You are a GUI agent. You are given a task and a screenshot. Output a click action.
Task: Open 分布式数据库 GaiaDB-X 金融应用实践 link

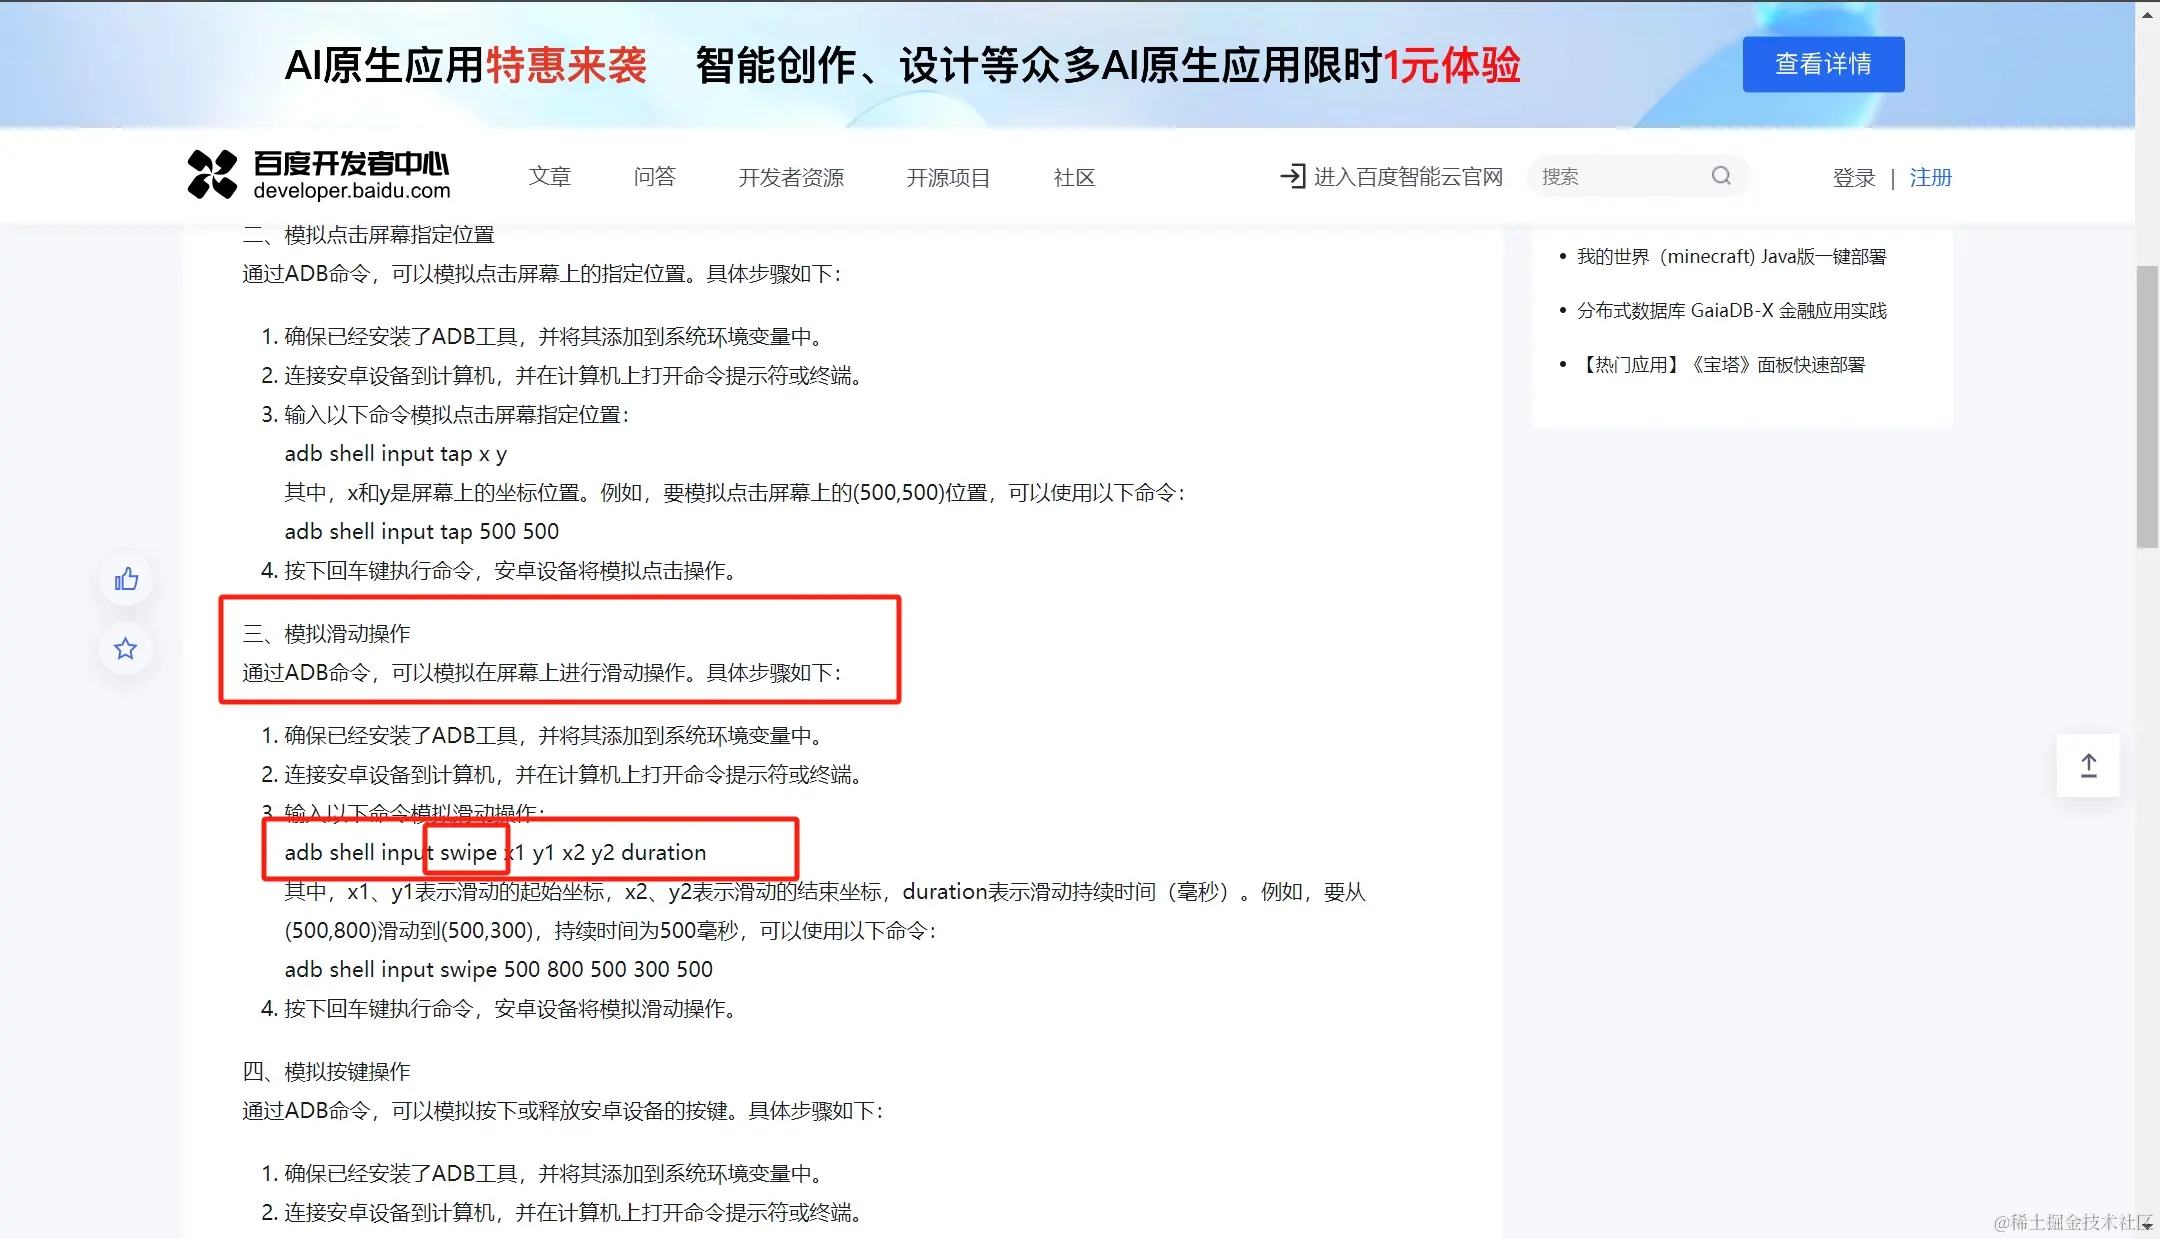pos(1731,311)
